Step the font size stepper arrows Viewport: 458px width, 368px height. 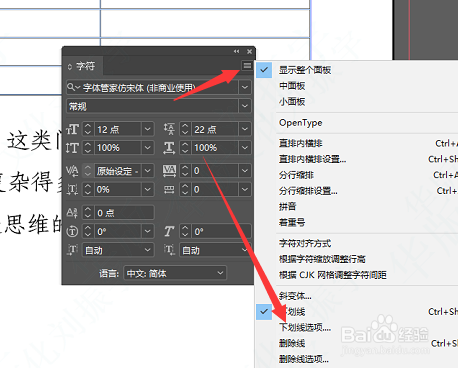(88, 129)
